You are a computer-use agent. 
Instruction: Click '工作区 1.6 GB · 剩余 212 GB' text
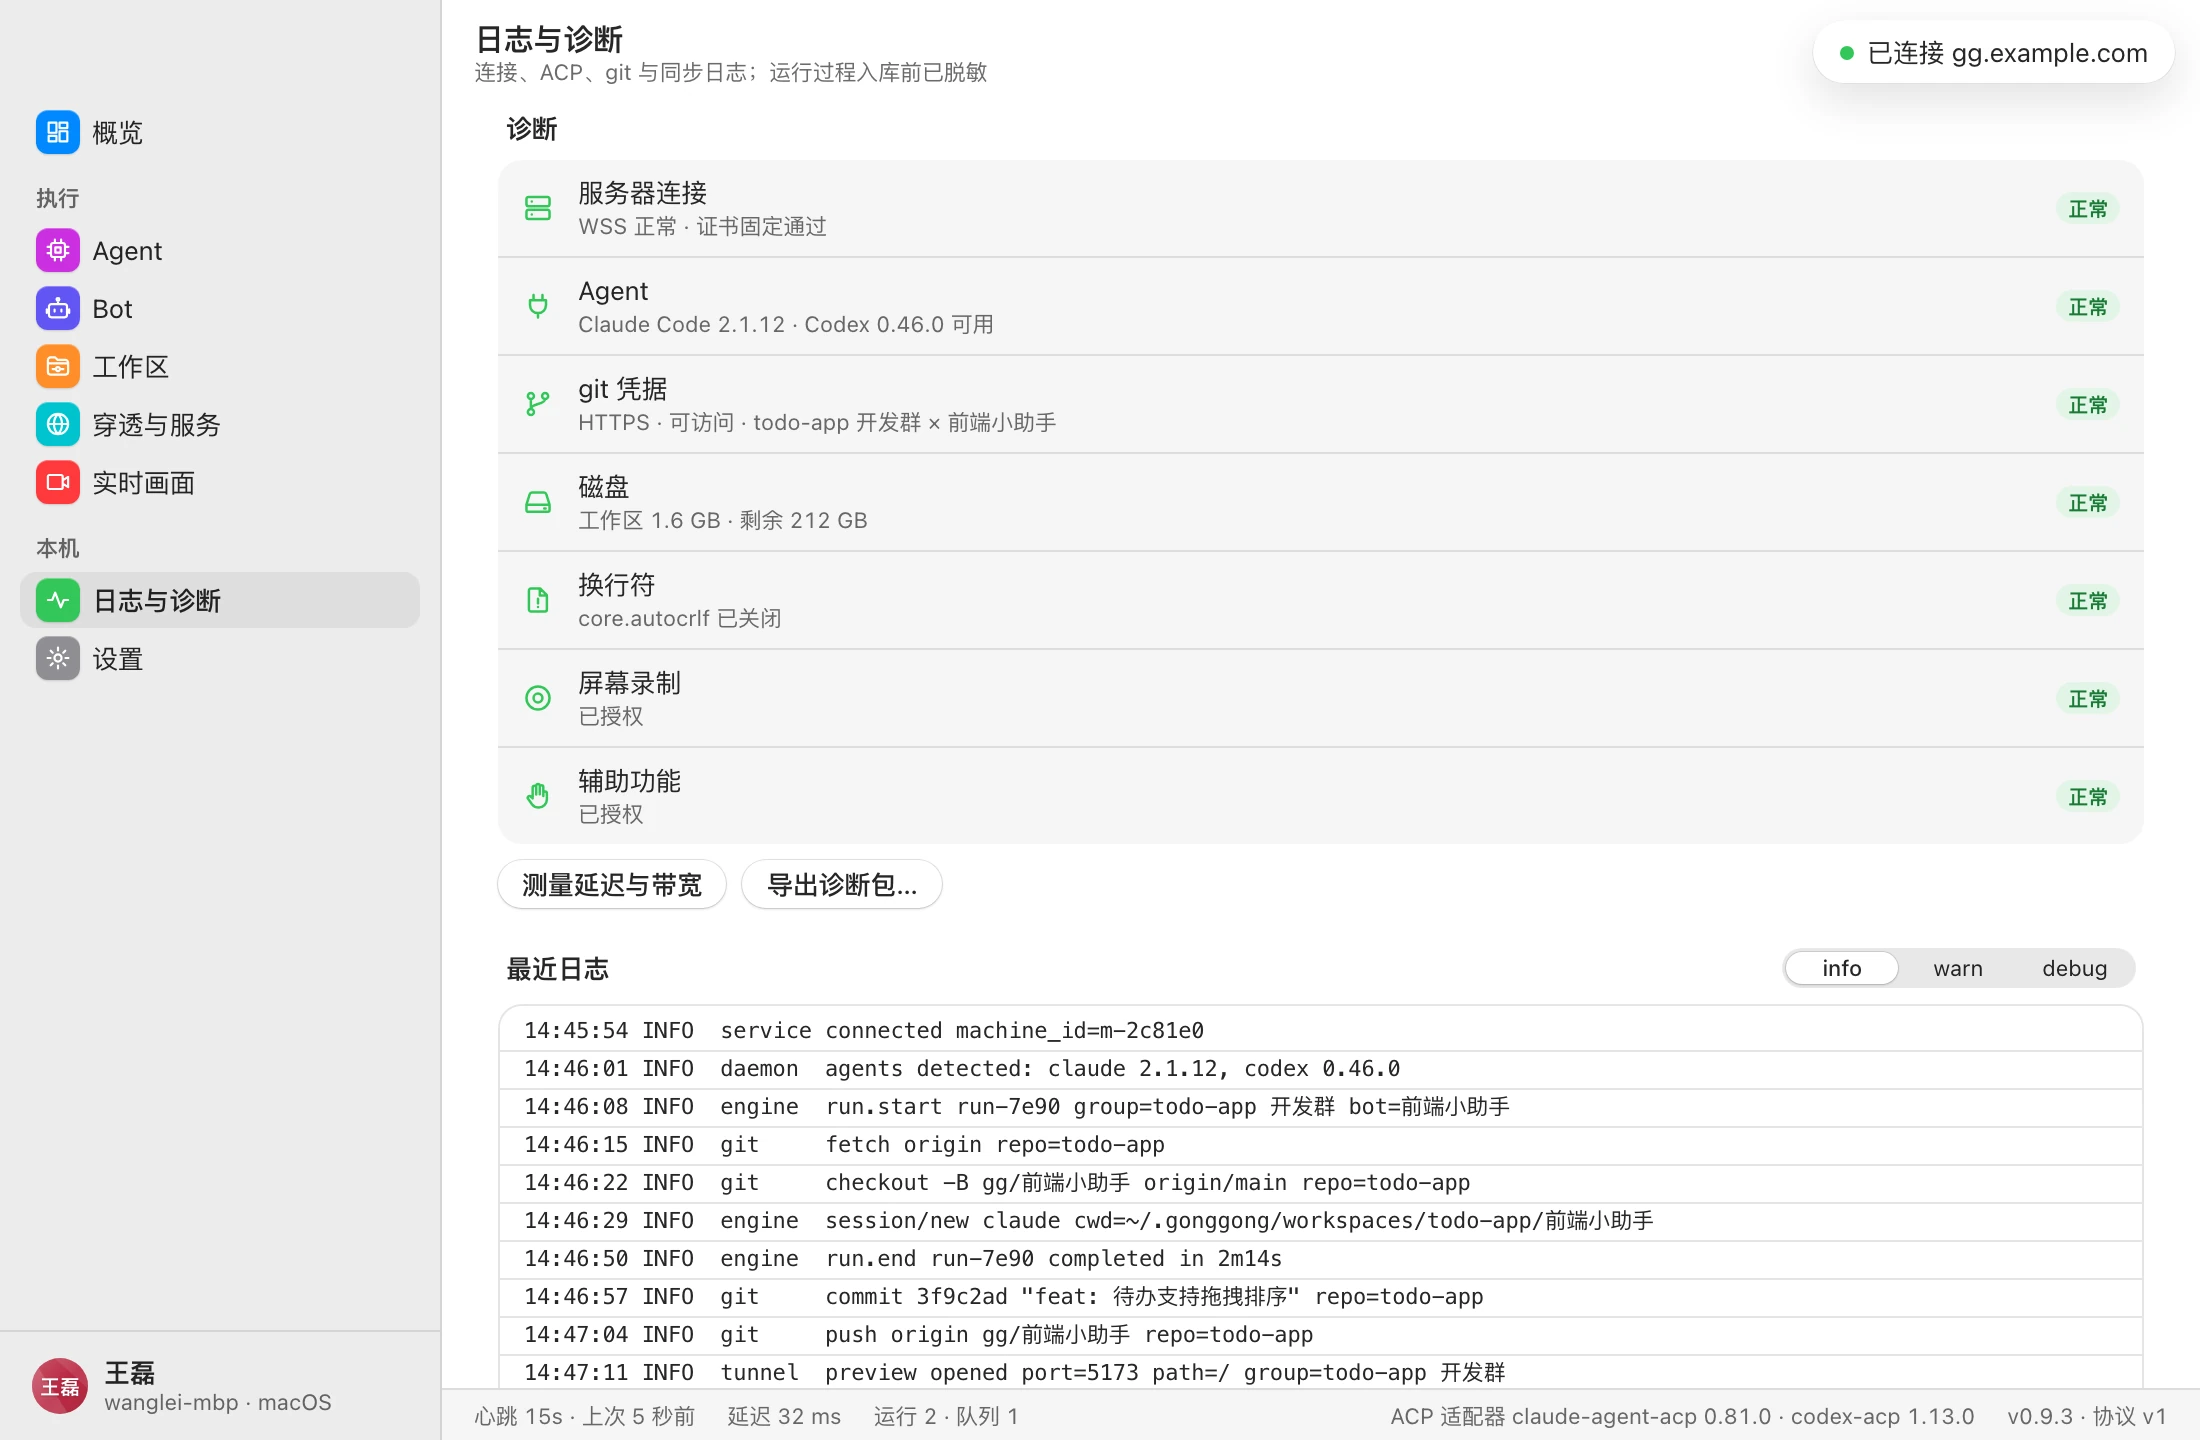click(x=722, y=520)
